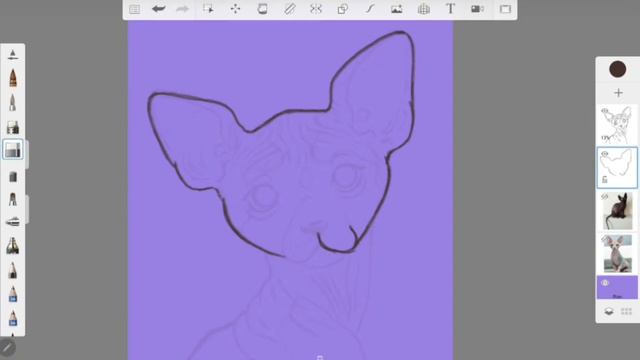
Task: Open the Draw shapes tool
Action: 343,9
